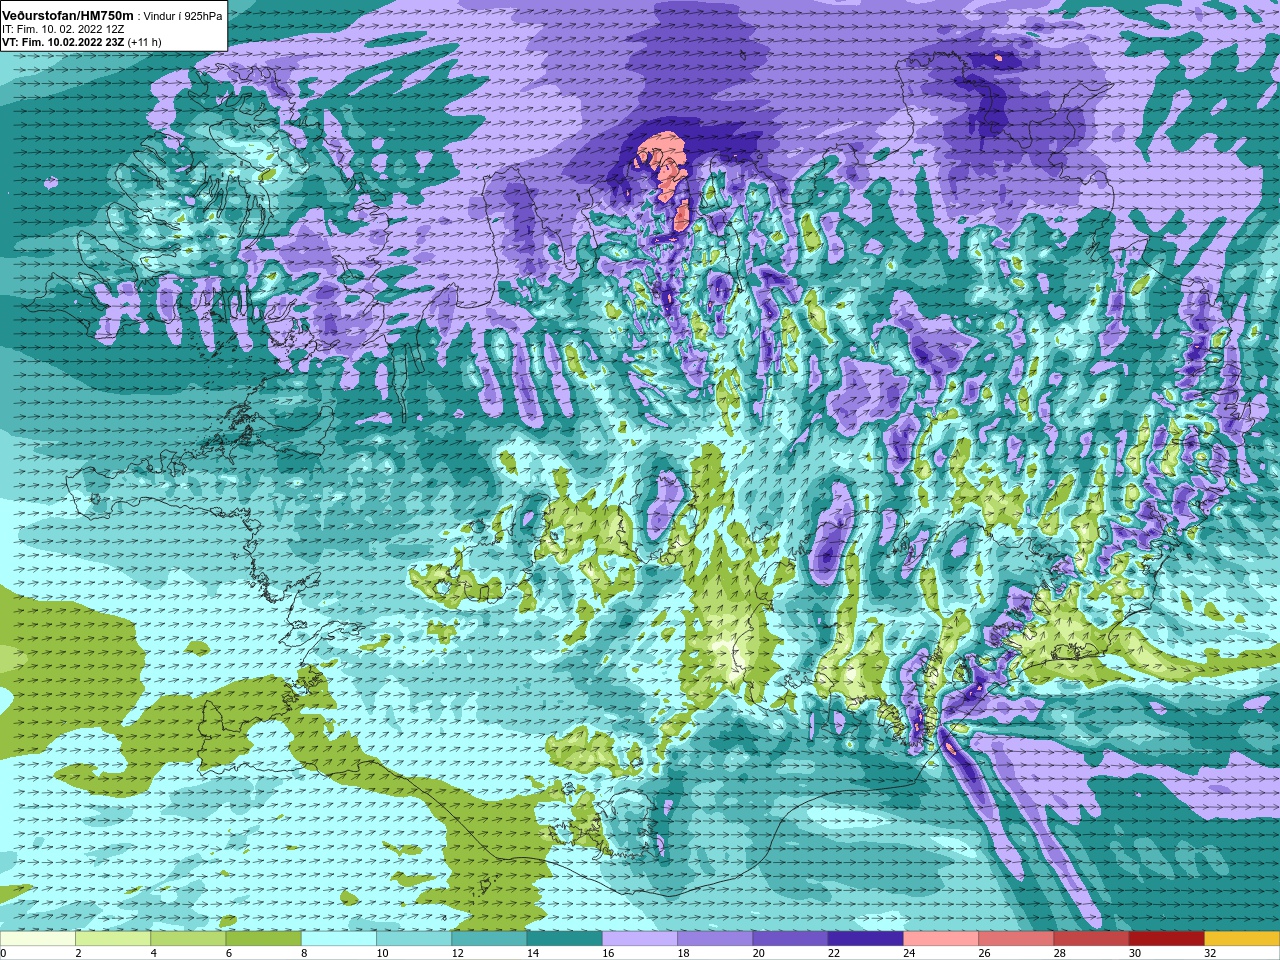Viewport: 1280px width, 960px height.
Task: Click the orange-yellow legend swatch above 32
Action: pyautogui.click(x=1242, y=939)
